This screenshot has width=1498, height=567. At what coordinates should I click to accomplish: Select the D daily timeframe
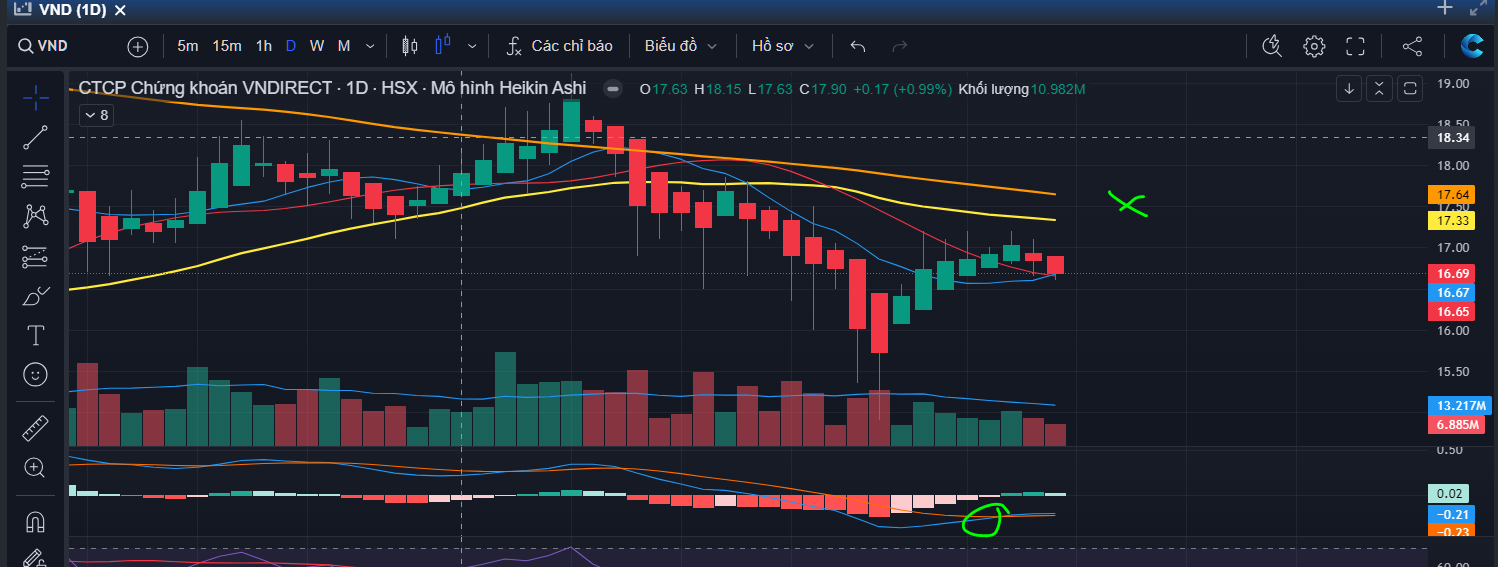(x=291, y=46)
